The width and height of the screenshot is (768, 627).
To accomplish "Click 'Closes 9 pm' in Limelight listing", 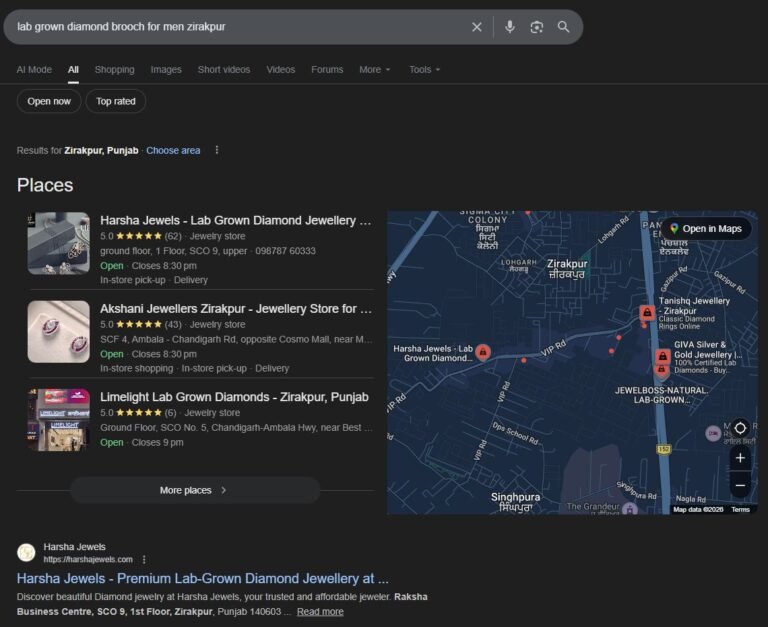I will (x=157, y=442).
